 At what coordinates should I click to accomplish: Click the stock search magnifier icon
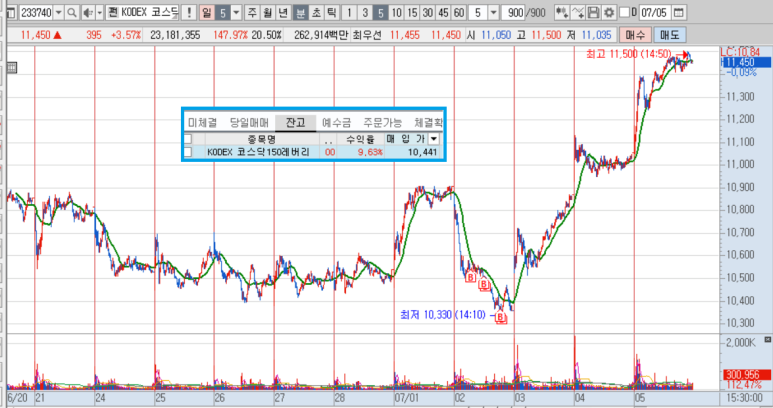click(x=71, y=12)
